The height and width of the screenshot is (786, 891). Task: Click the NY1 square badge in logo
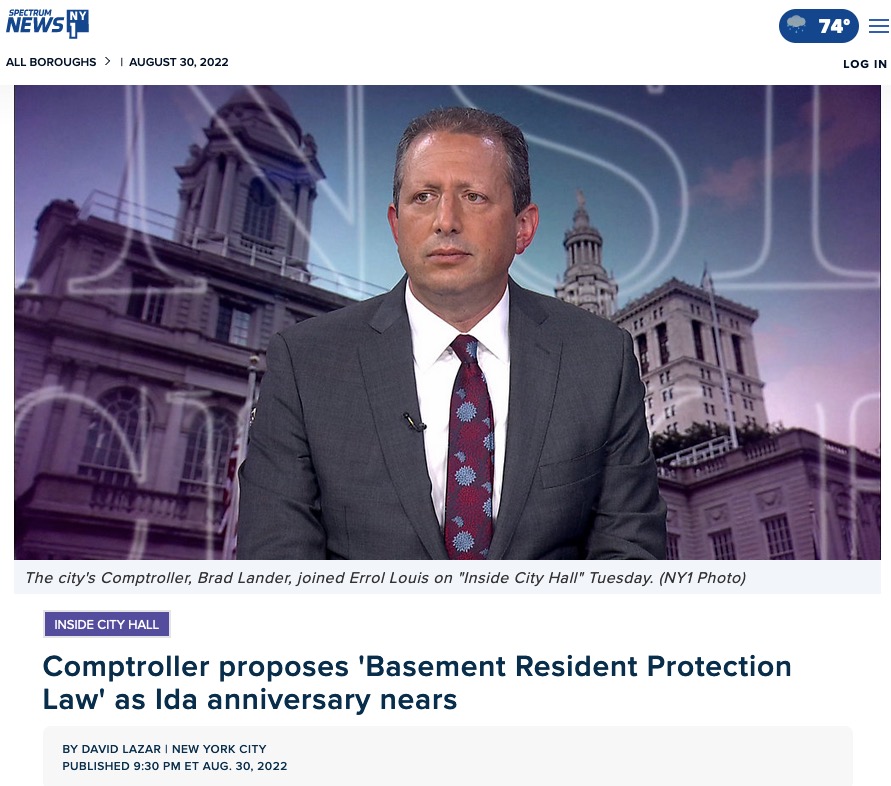[x=78, y=24]
